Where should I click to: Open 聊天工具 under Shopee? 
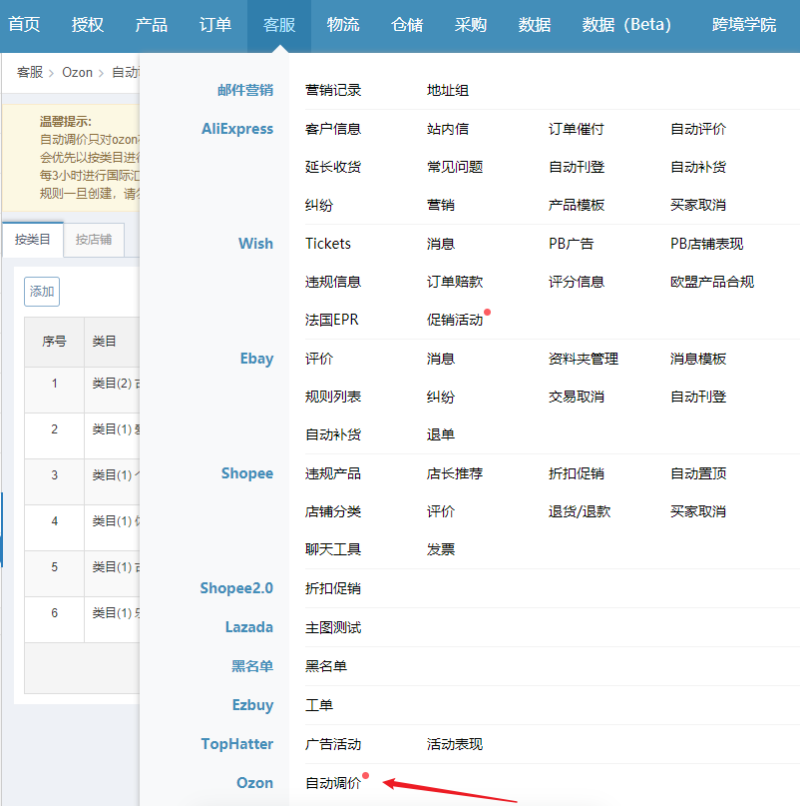point(333,550)
